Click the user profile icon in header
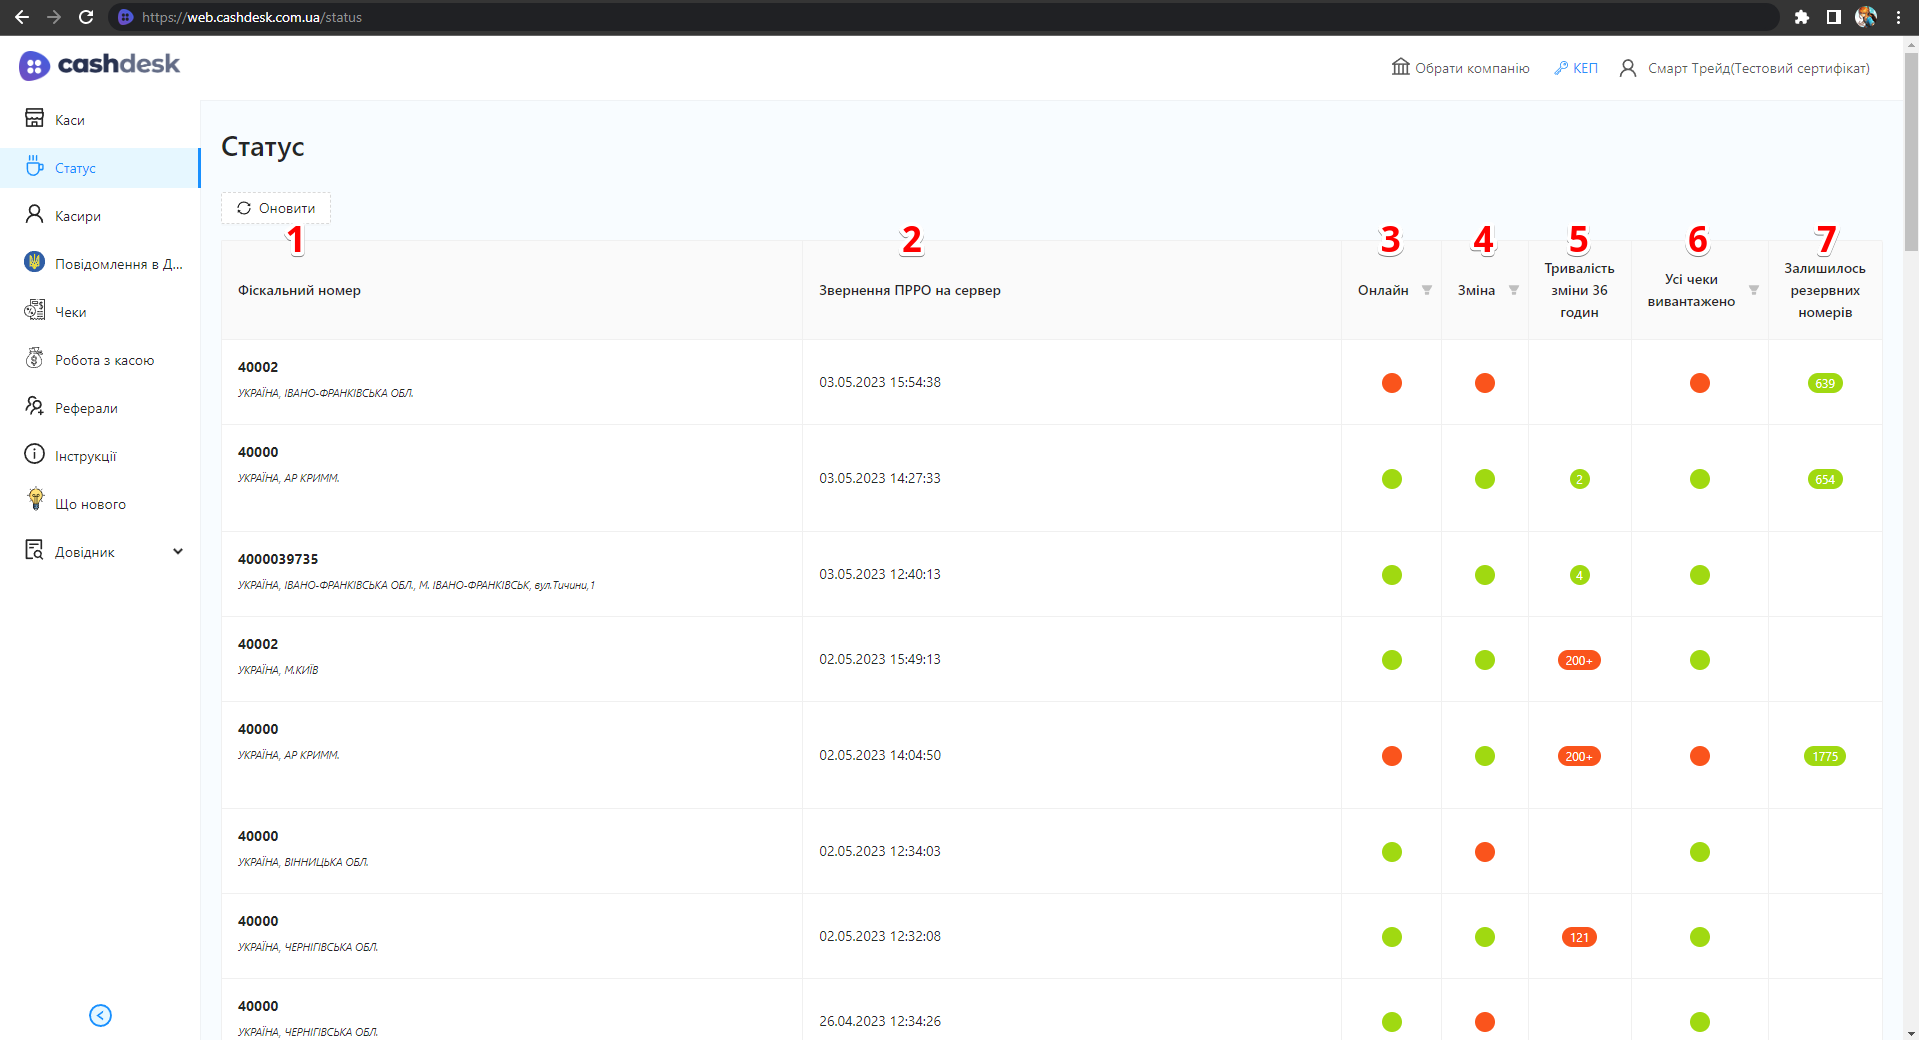The image size is (1919, 1040). click(1627, 68)
